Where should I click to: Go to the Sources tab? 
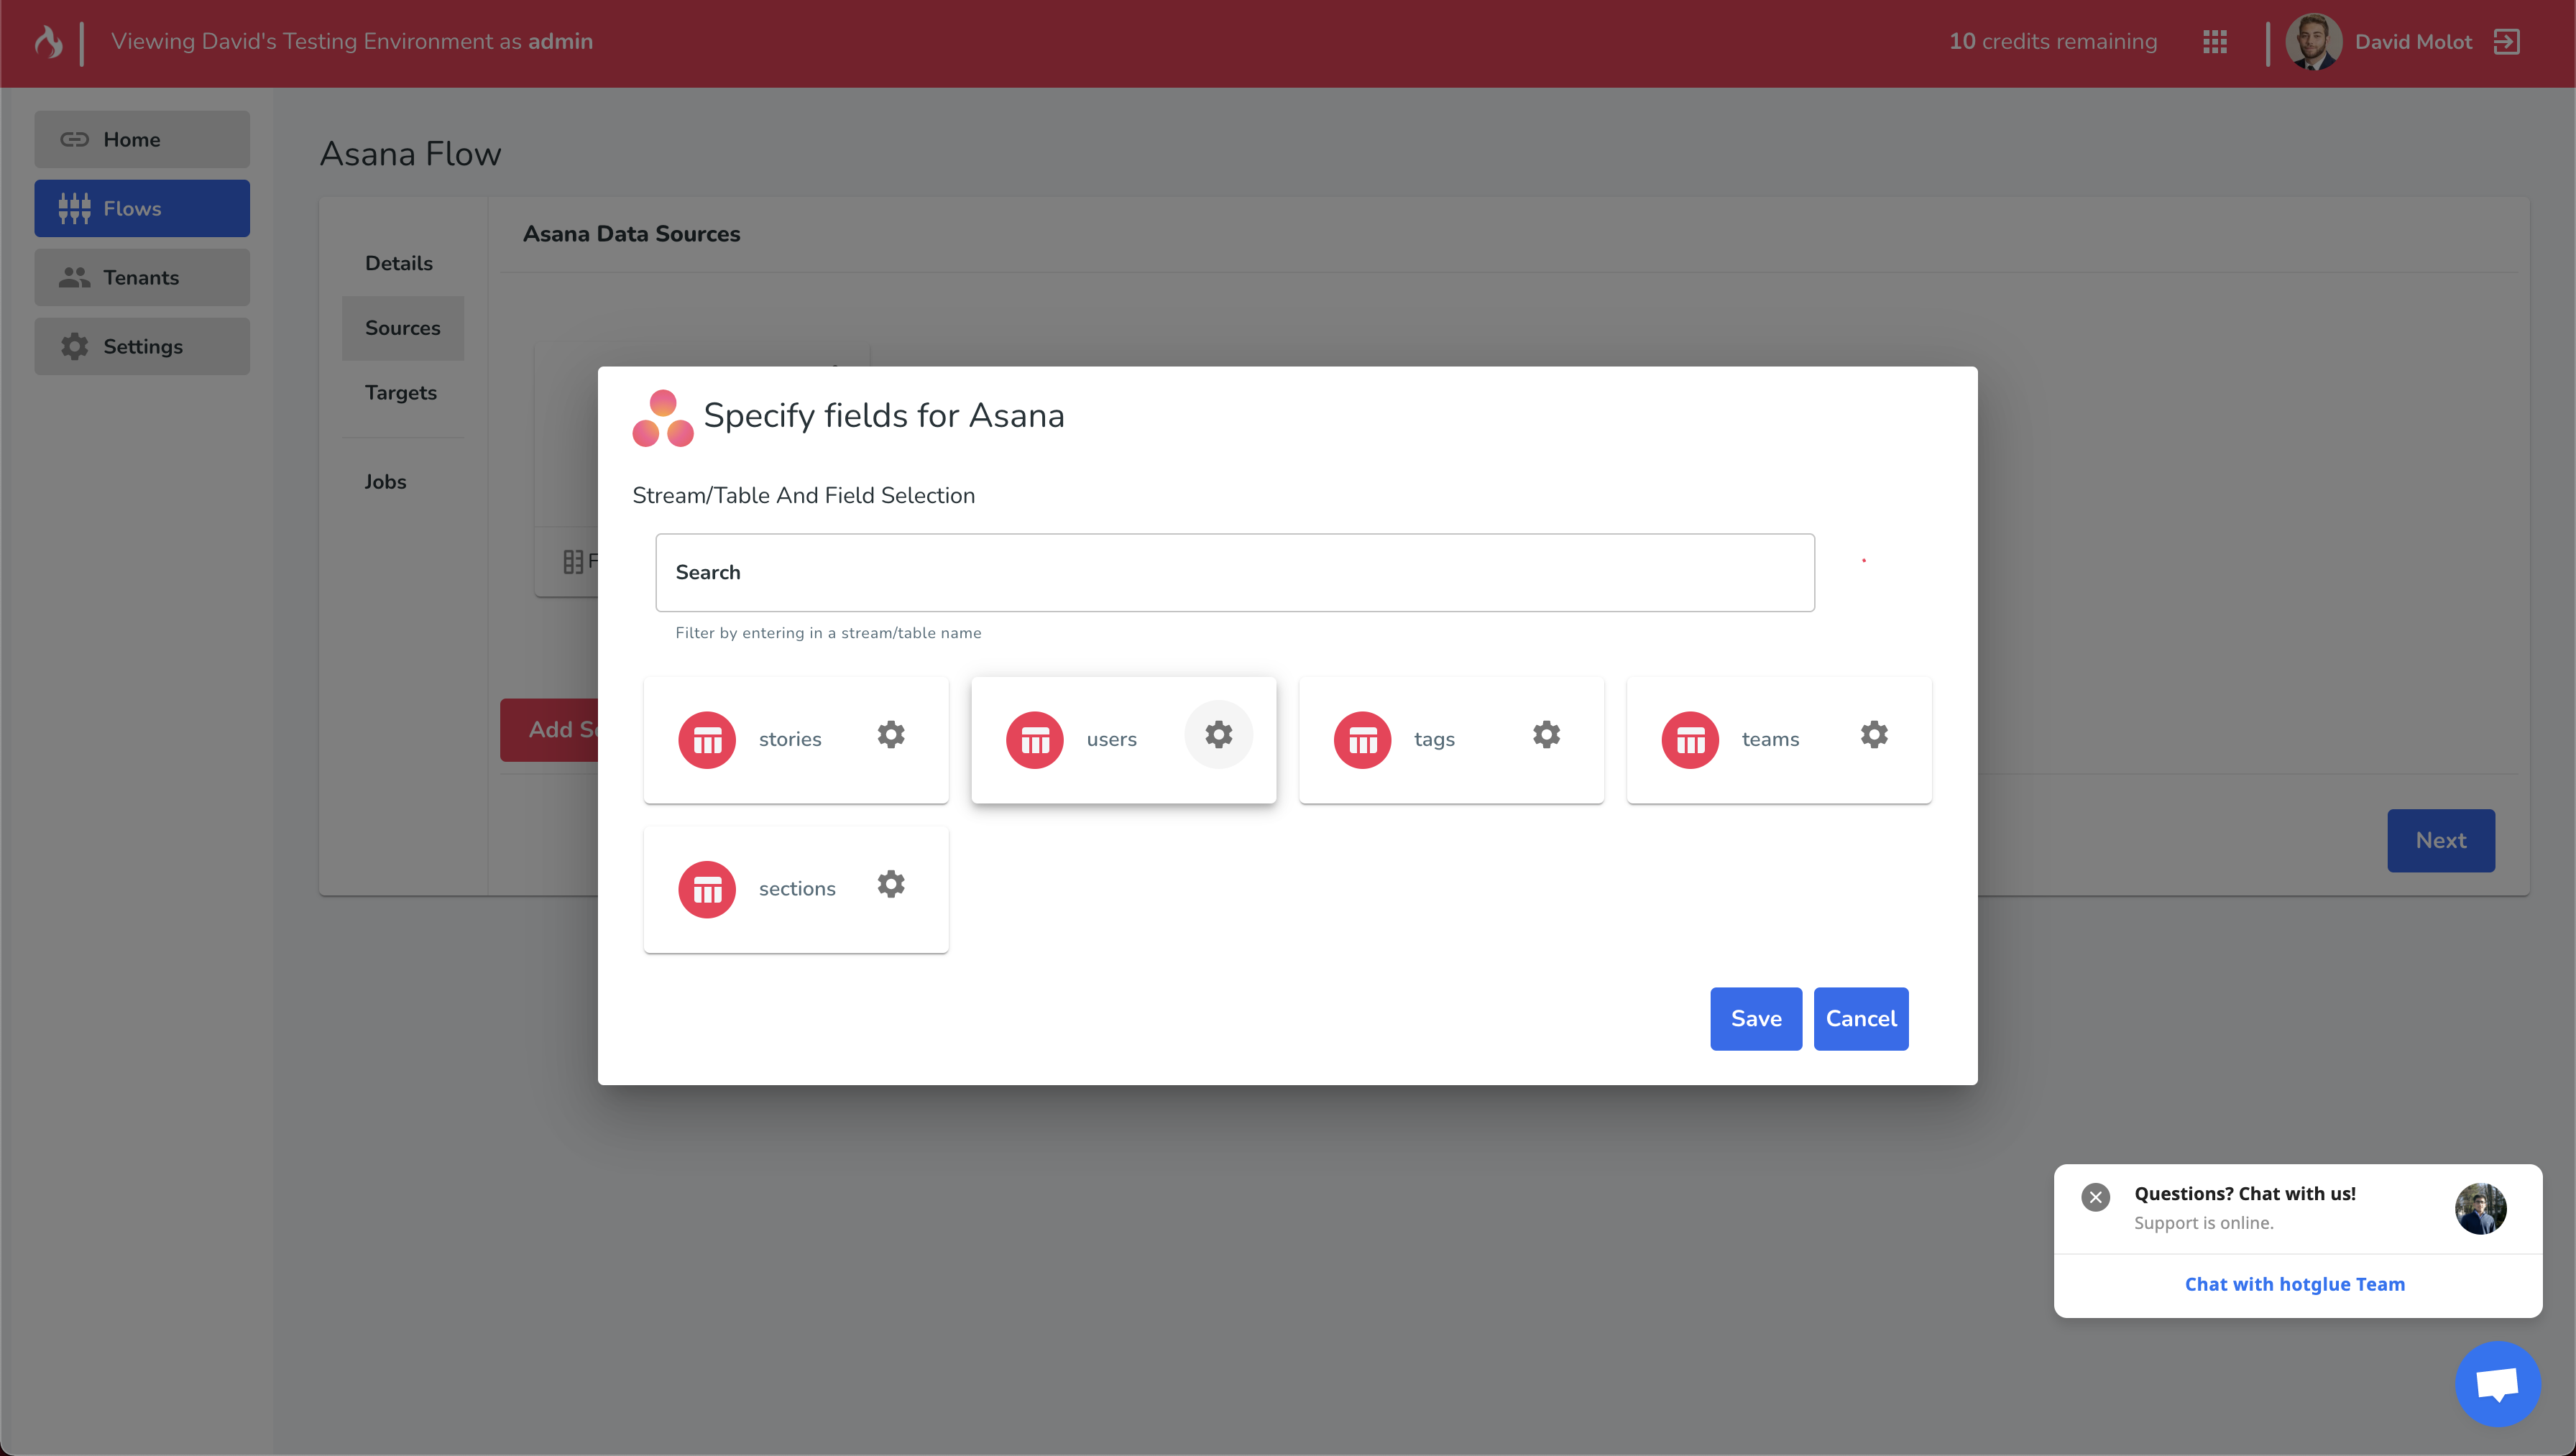(x=403, y=328)
